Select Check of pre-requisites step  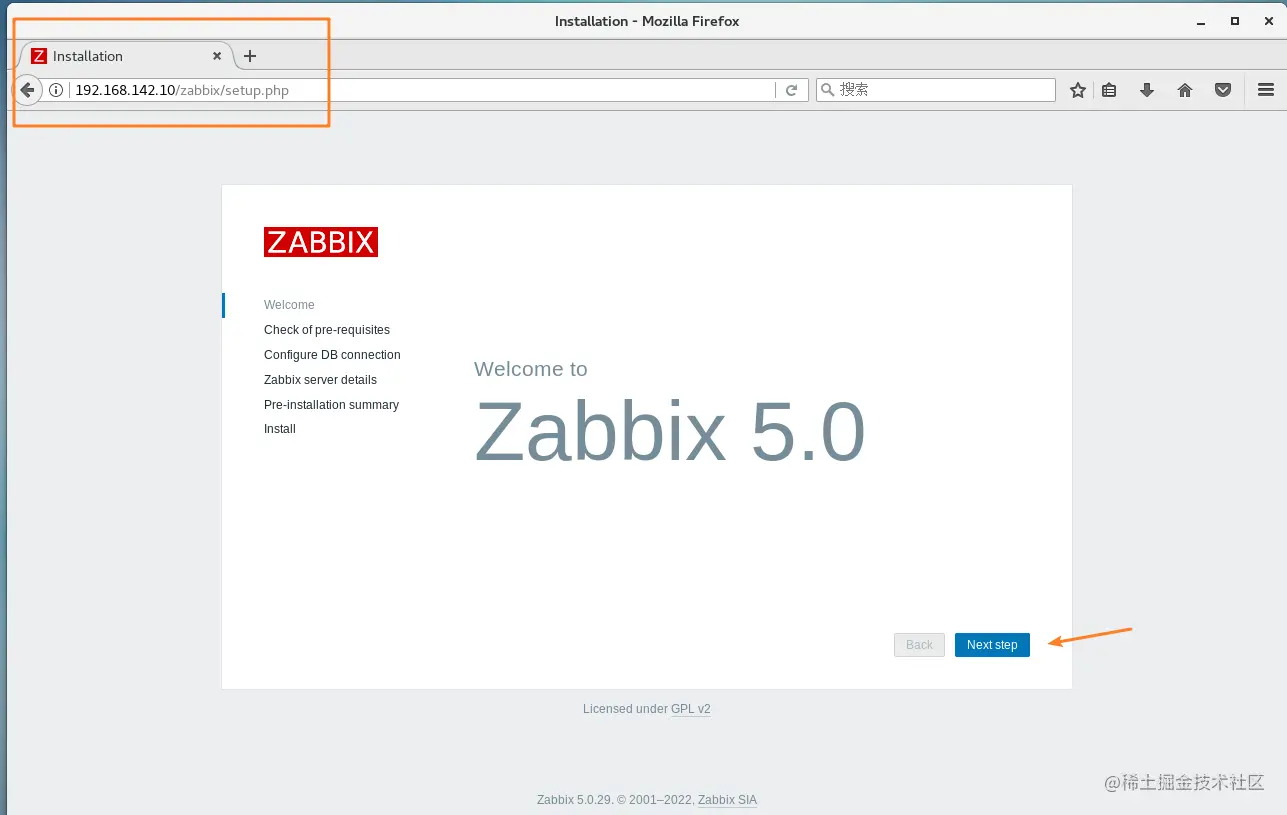coord(327,330)
